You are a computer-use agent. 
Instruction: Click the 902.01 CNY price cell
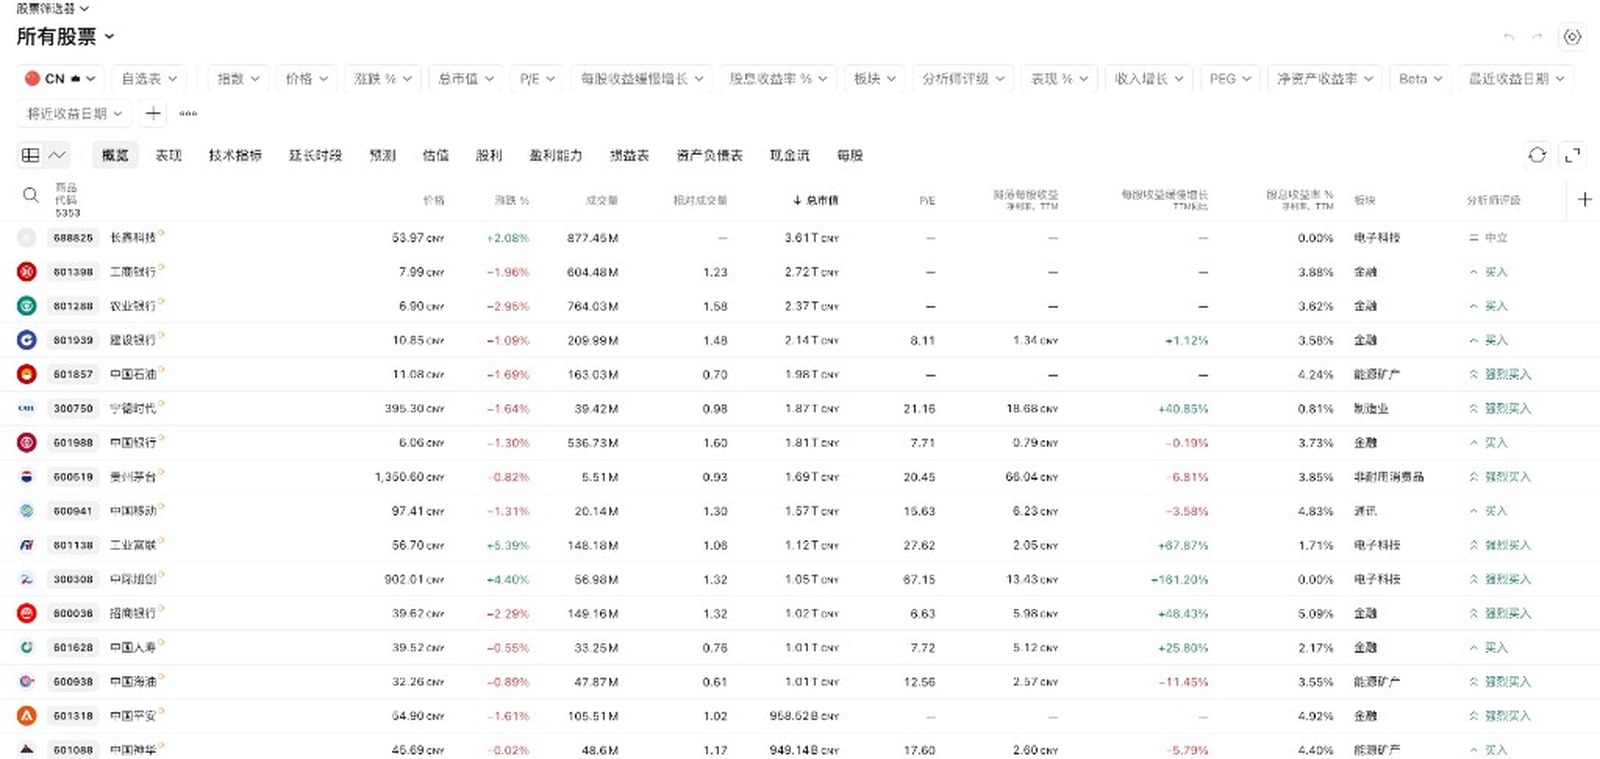414,579
